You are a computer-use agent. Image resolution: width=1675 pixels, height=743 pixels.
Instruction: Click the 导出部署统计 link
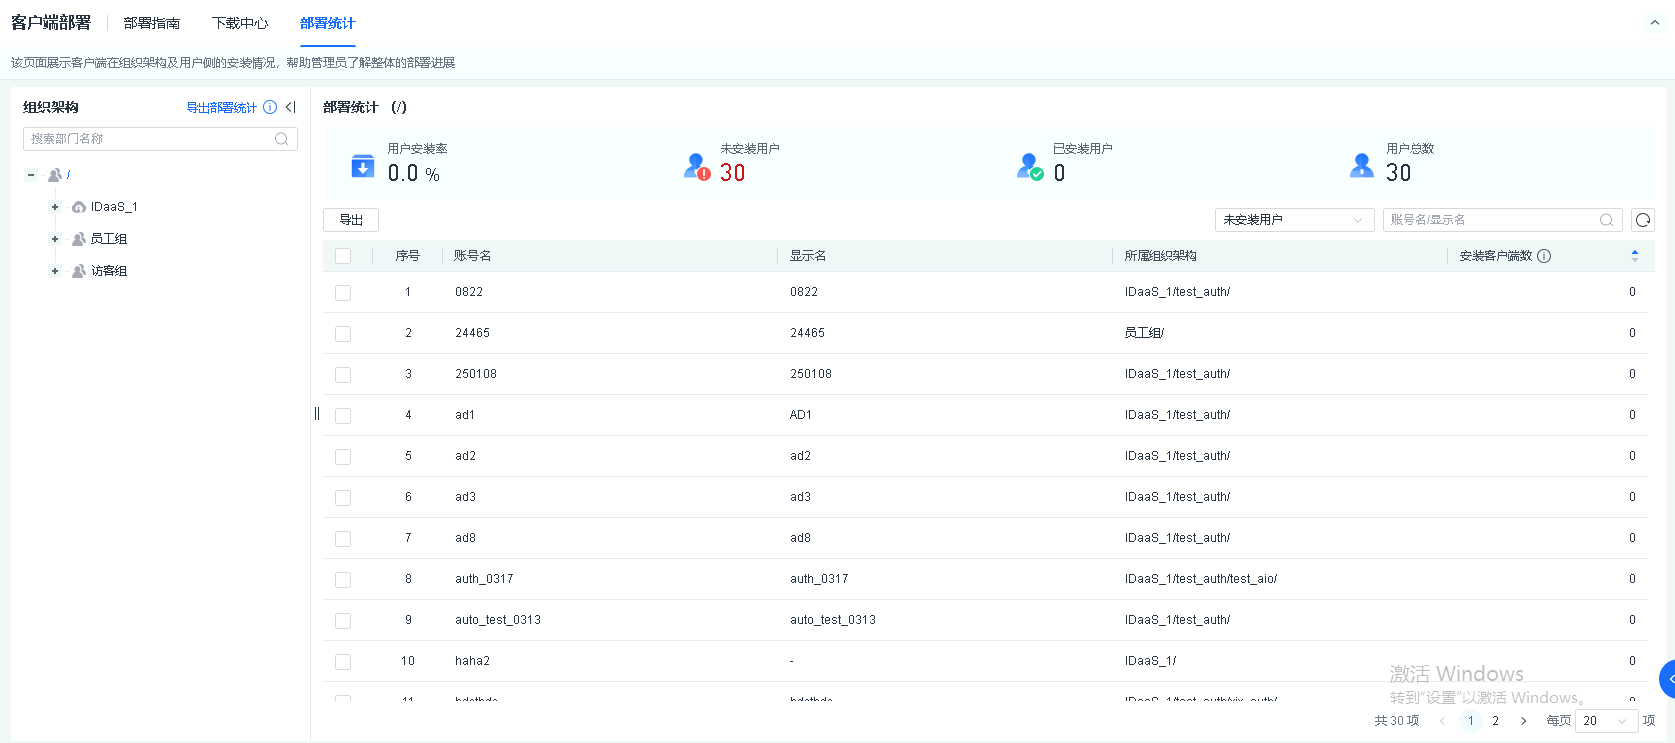221,107
